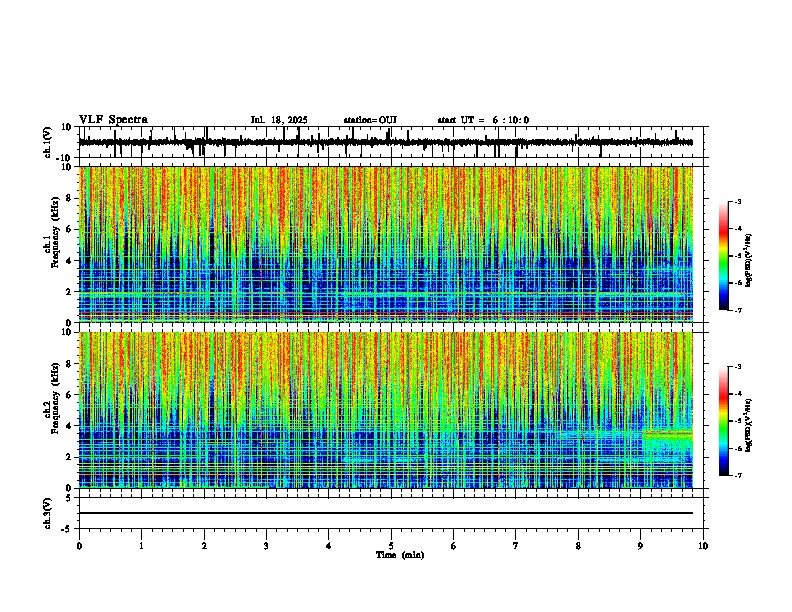Click the ch.2 color bar log(PSD) unit label

(x=749, y=425)
